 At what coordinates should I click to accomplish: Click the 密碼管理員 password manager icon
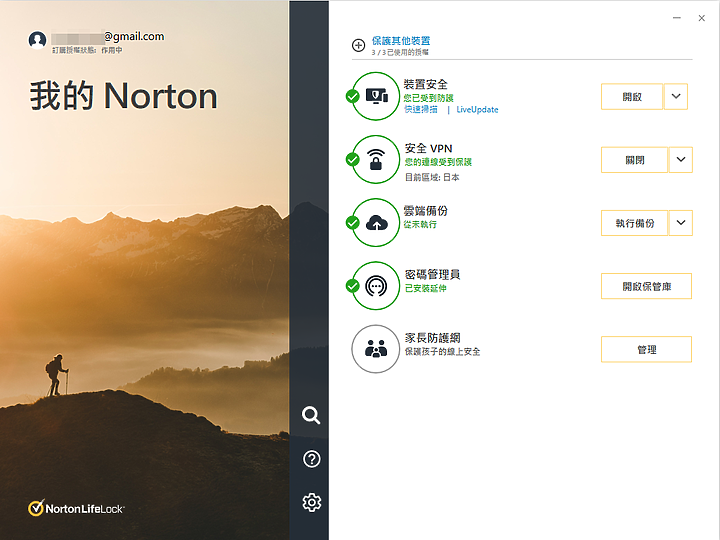click(x=376, y=286)
